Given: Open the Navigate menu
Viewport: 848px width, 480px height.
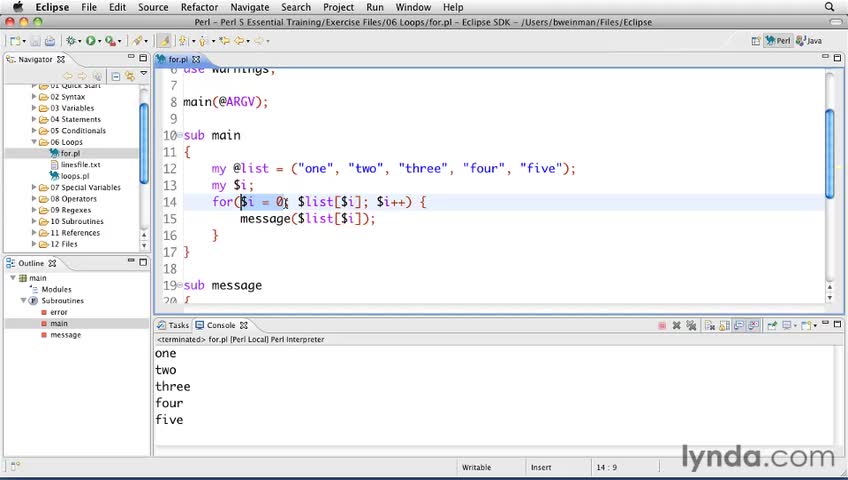Looking at the screenshot, I should [249, 7].
